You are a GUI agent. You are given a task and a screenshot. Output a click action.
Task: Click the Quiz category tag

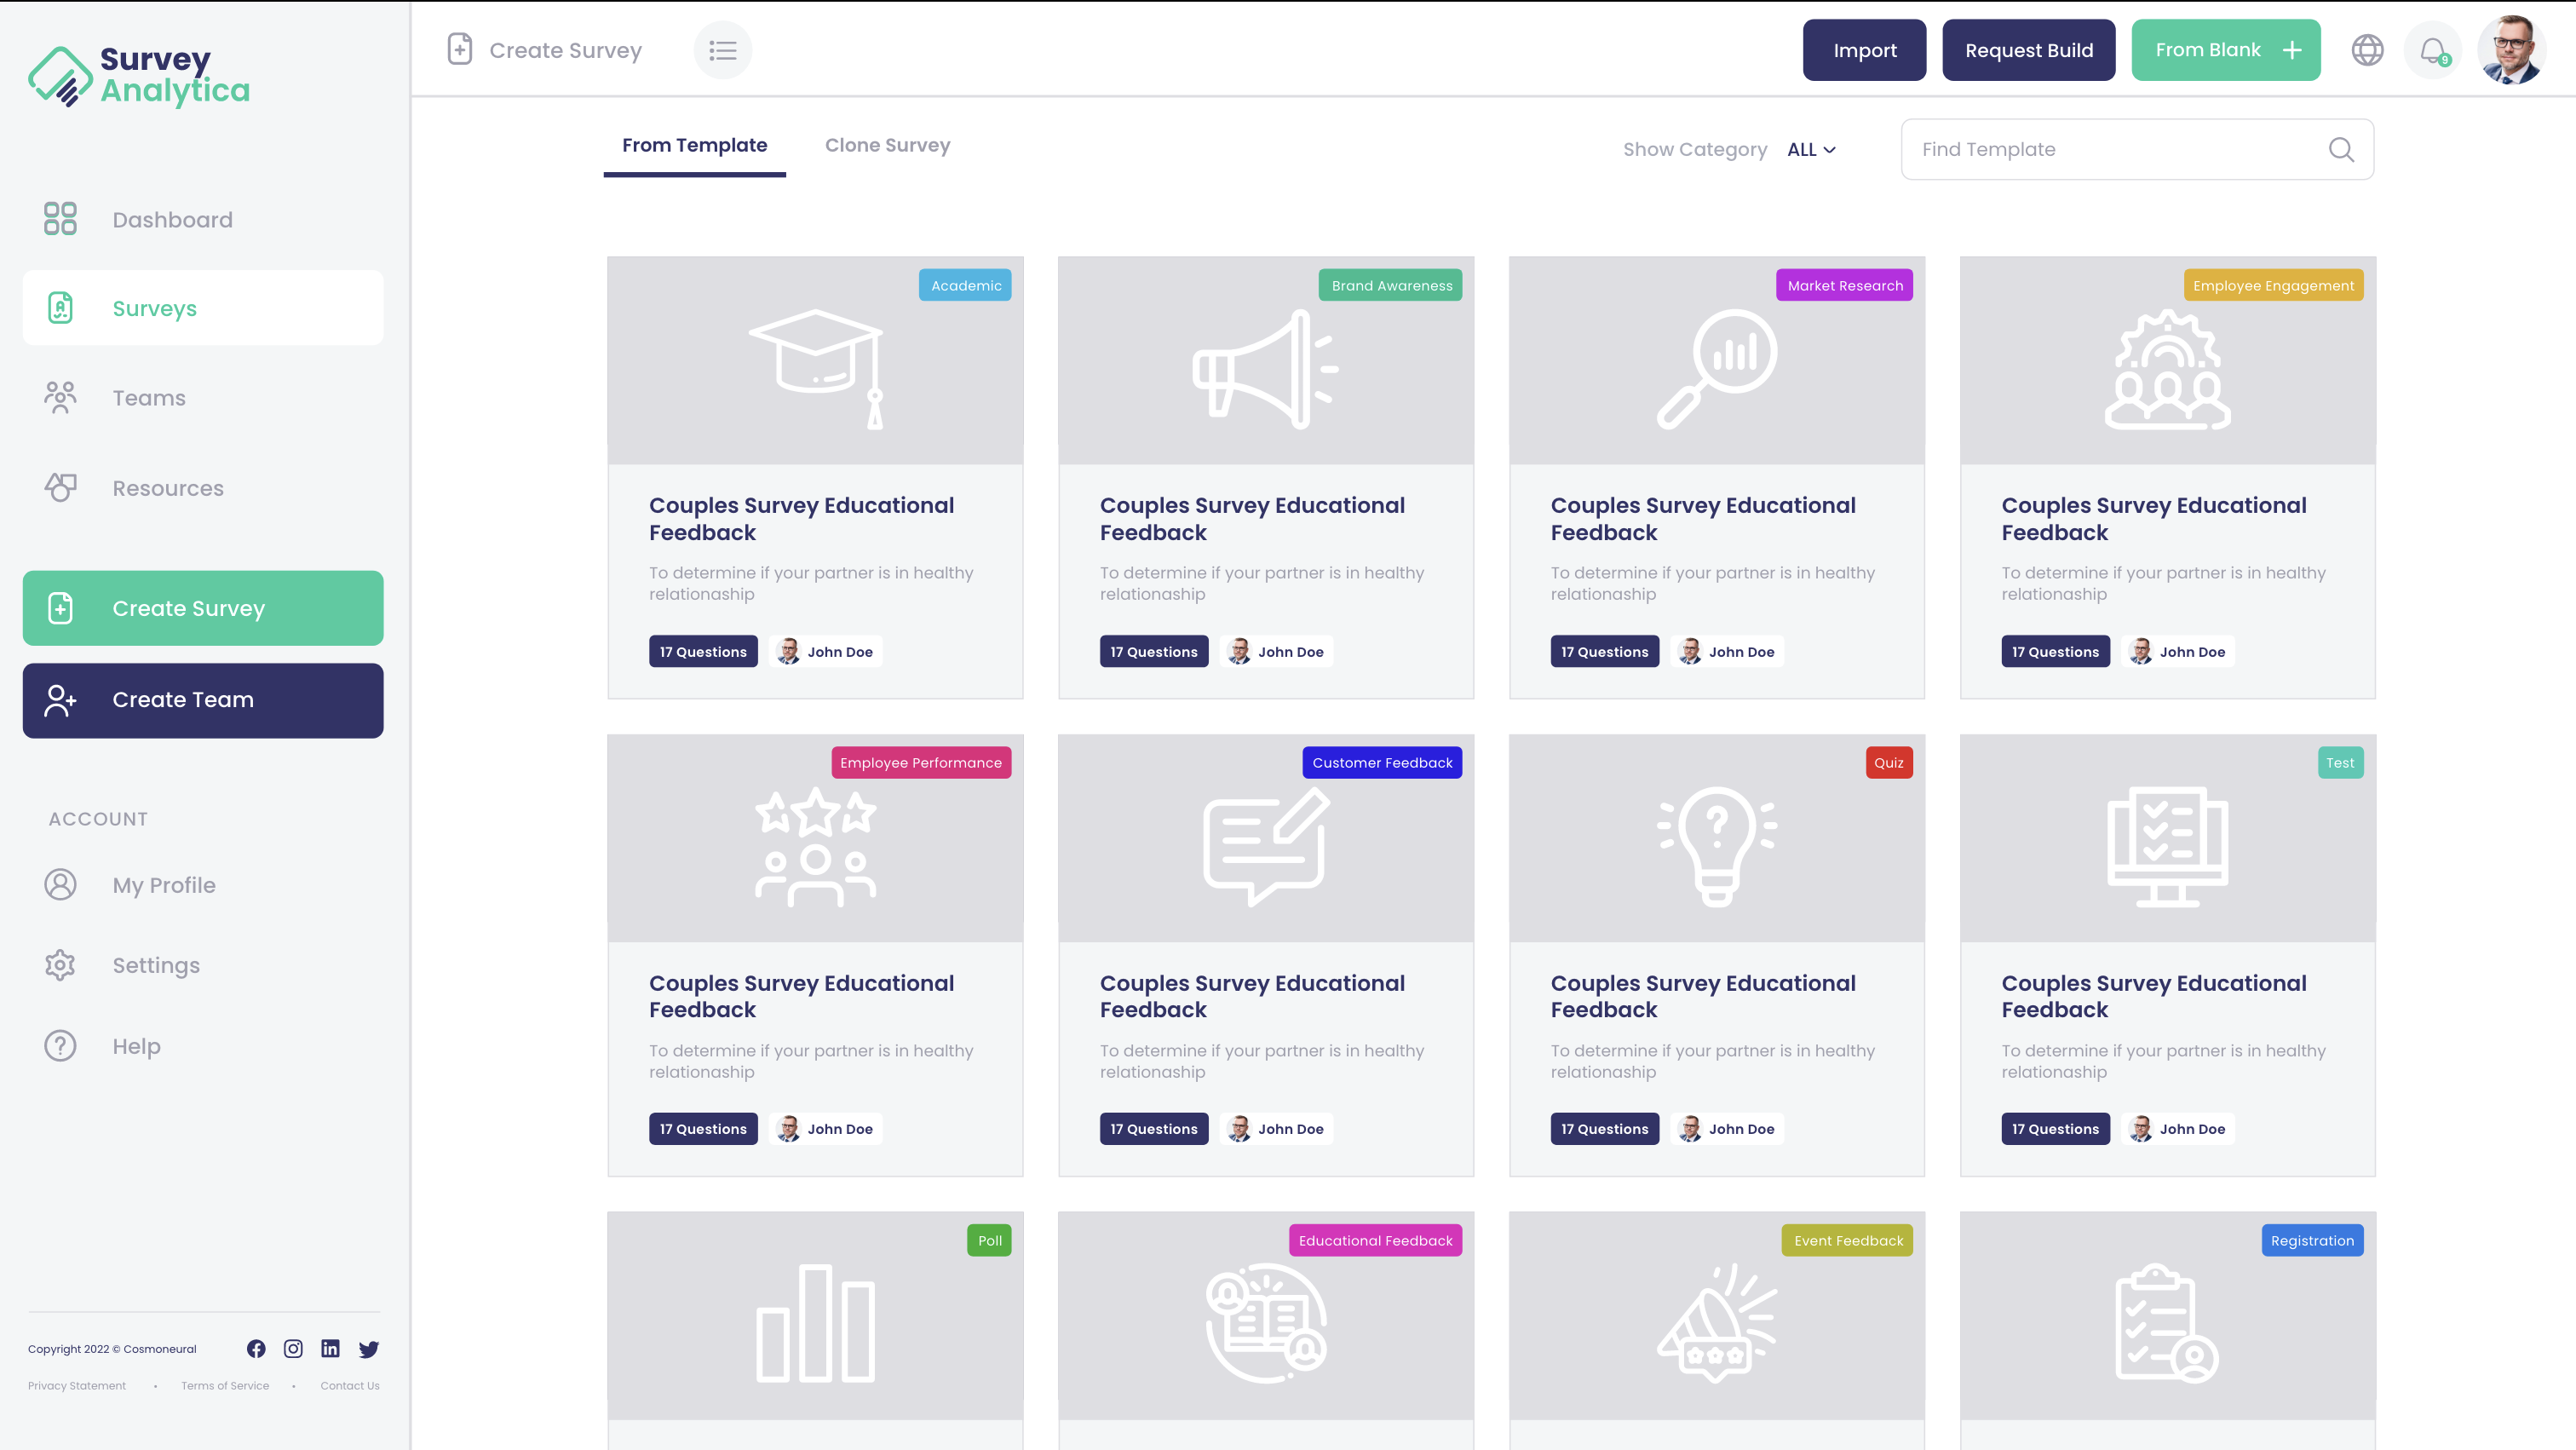click(x=1889, y=763)
